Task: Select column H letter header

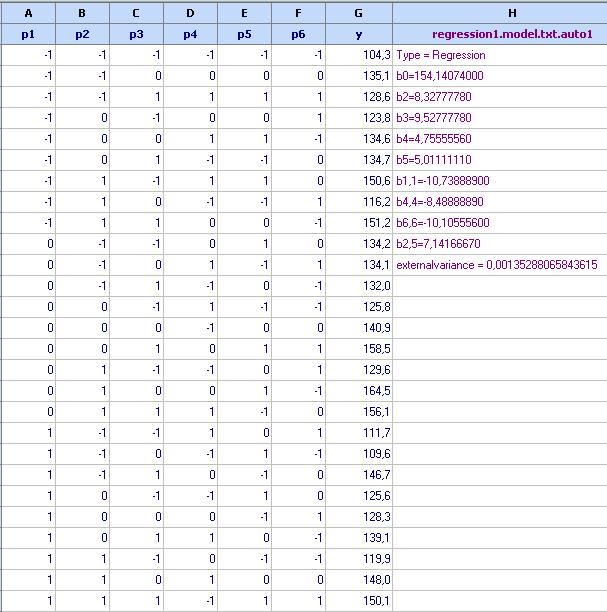Action: point(500,12)
